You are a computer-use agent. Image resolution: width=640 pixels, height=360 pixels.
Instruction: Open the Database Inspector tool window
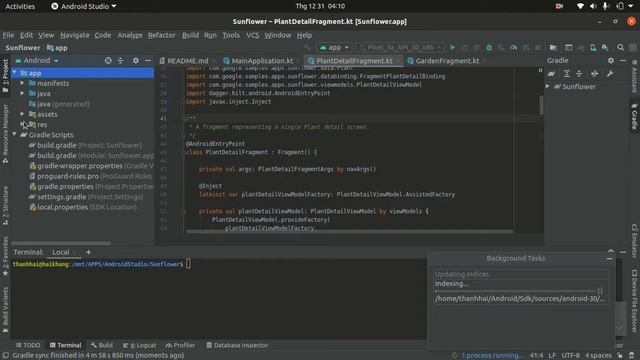[x=237, y=345]
